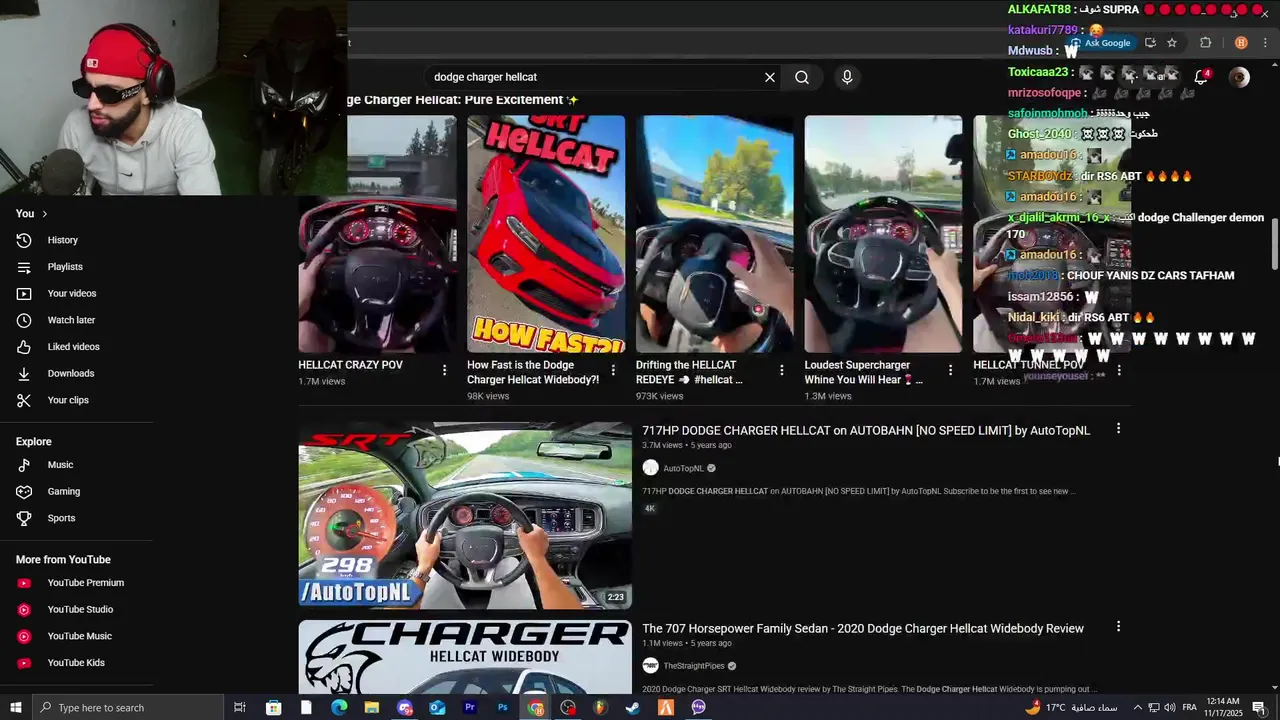Open the Downloads page in YouTube

(x=70, y=373)
